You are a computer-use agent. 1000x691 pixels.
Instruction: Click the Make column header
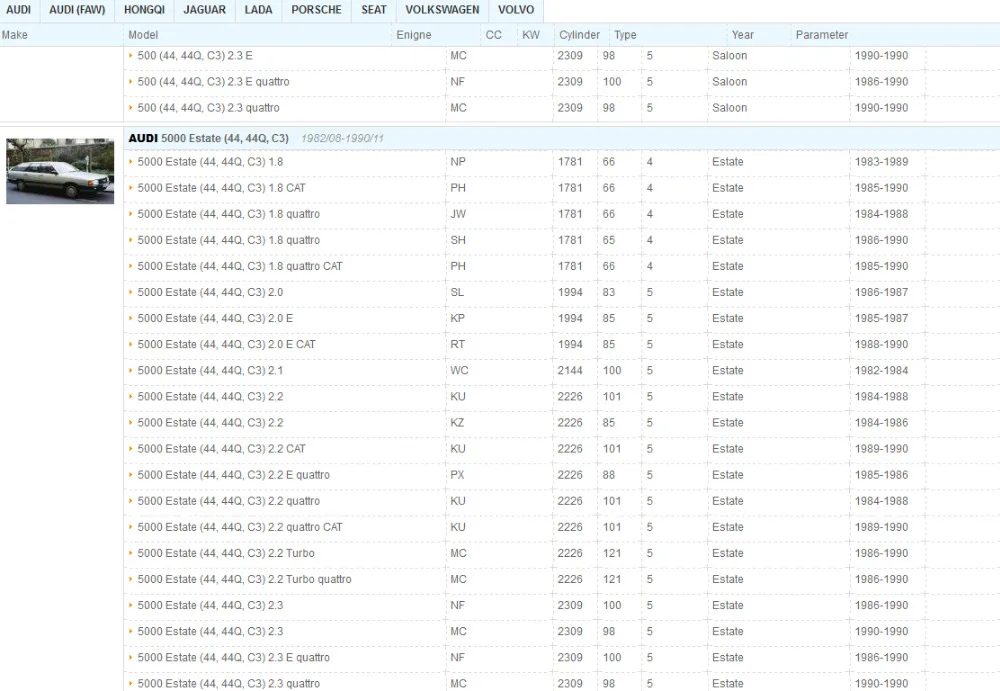[x=15, y=35]
